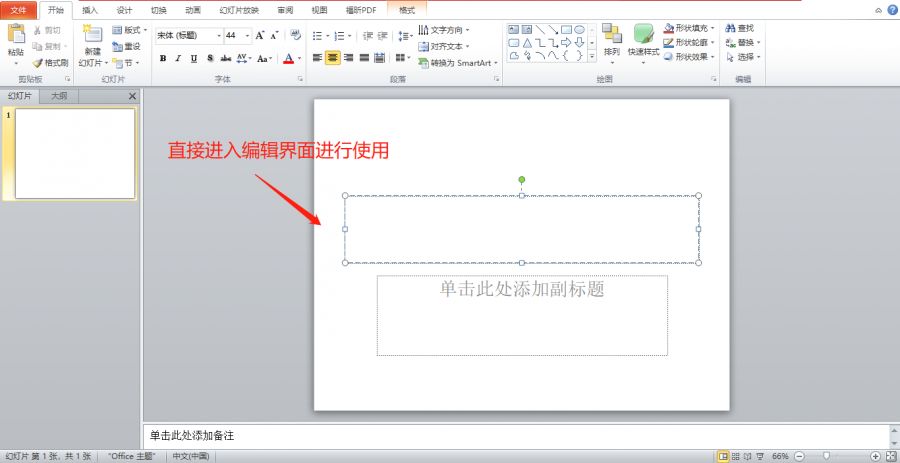Increase font size with the large A button
900x463 pixels.
[x=260, y=36]
